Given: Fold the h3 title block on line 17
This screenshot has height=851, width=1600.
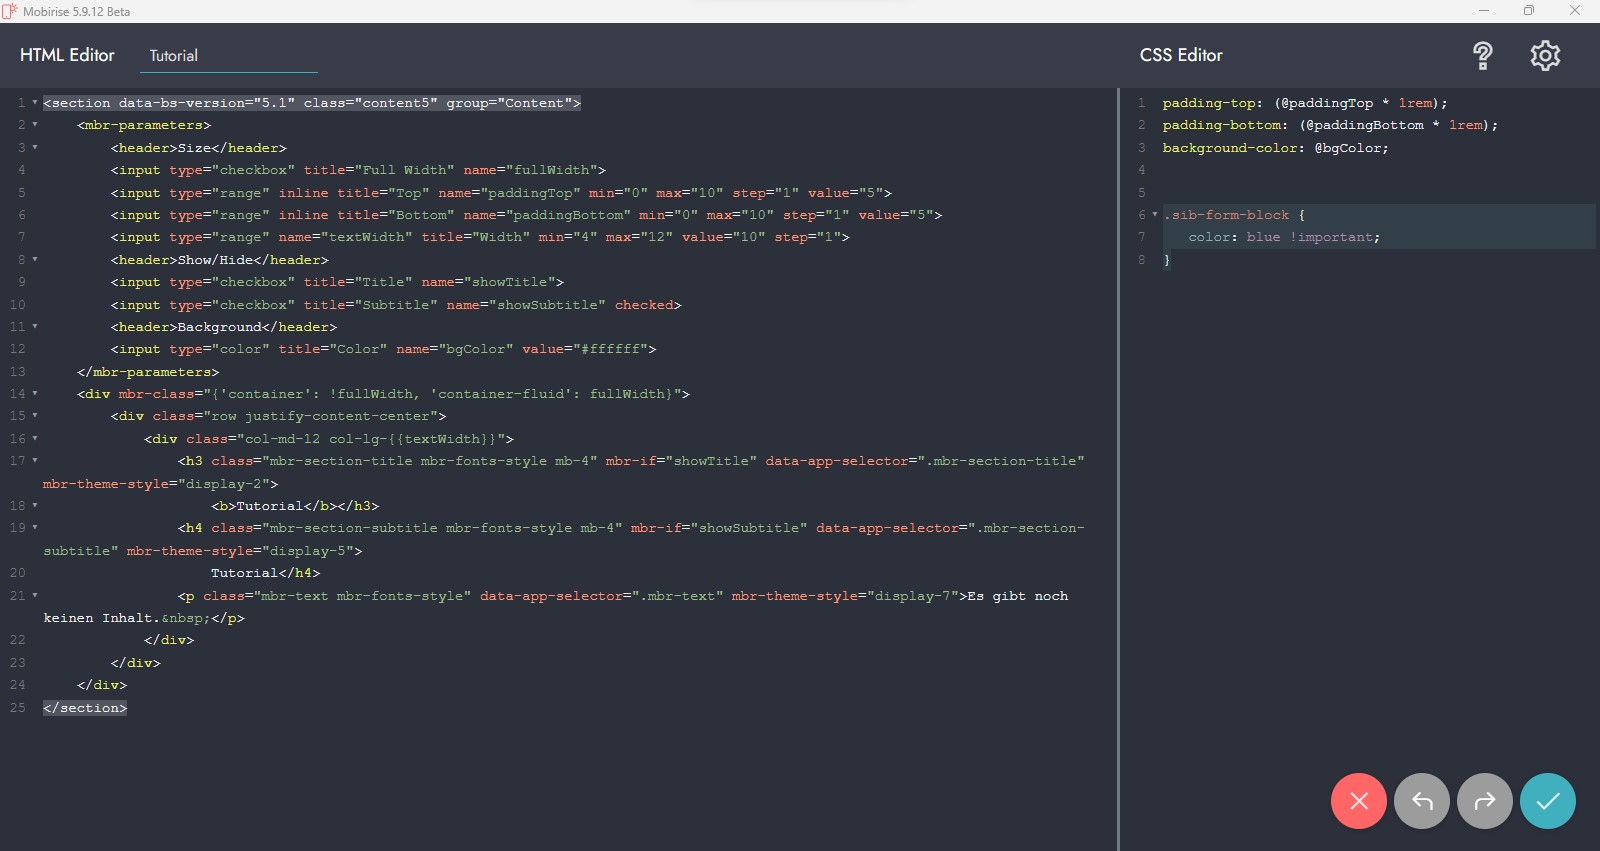Looking at the screenshot, I should click(35, 461).
